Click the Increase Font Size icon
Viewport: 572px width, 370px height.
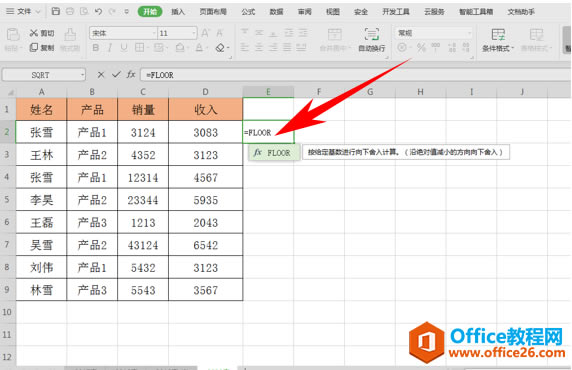tap(205, 33)
